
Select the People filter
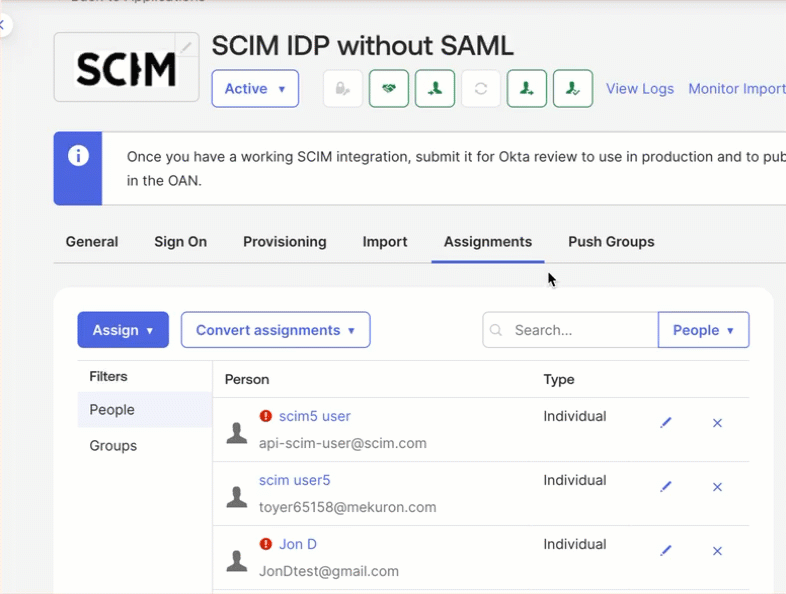point(145,410)
